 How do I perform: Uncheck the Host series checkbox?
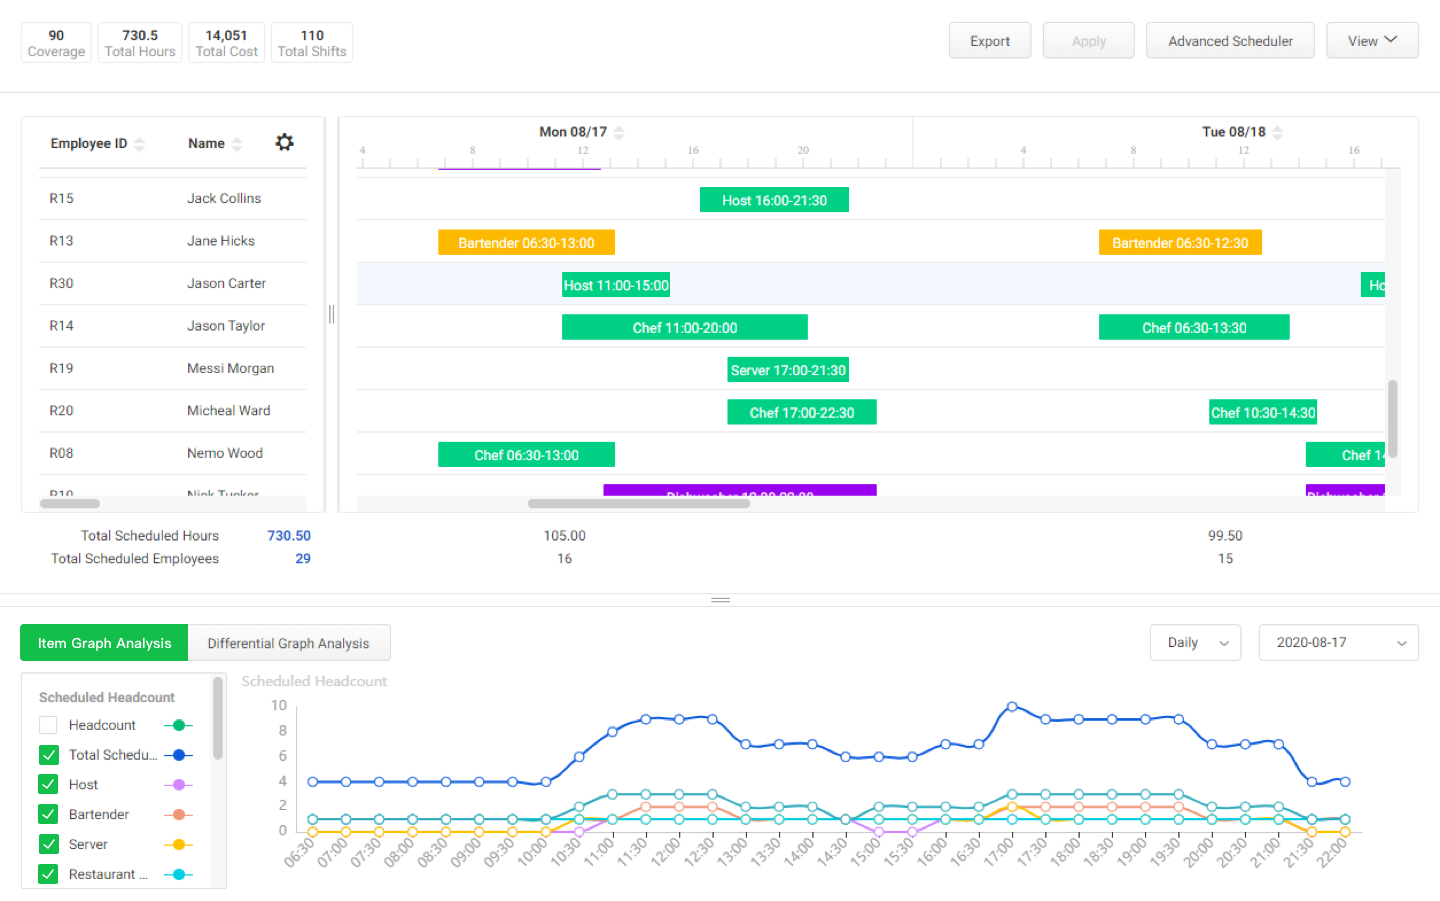[x=48, y=785]
